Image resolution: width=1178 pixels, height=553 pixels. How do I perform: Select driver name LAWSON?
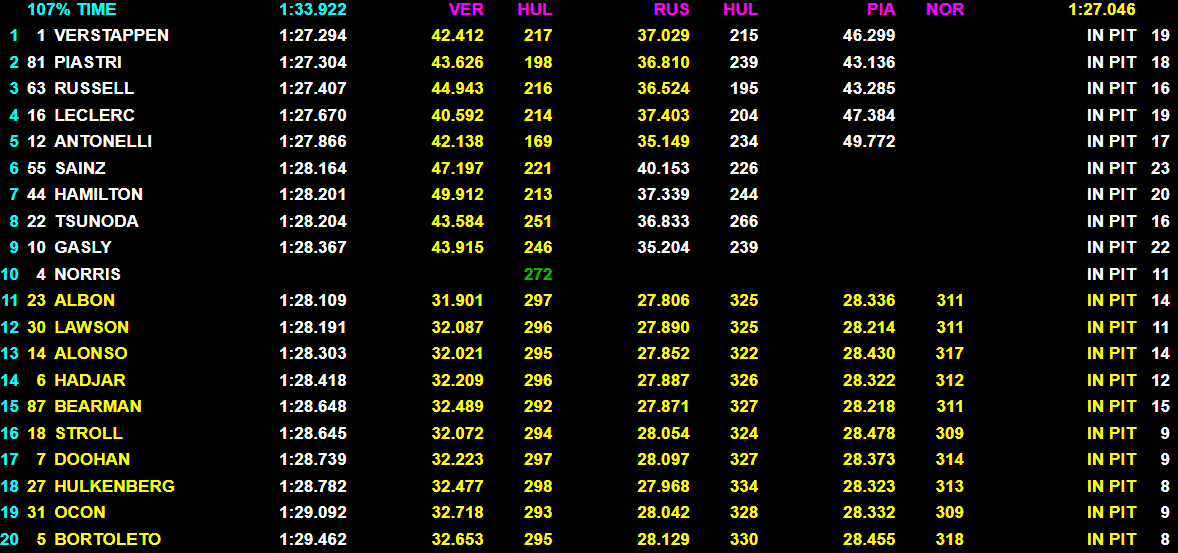pyautogui.click(x=92, y=327)
